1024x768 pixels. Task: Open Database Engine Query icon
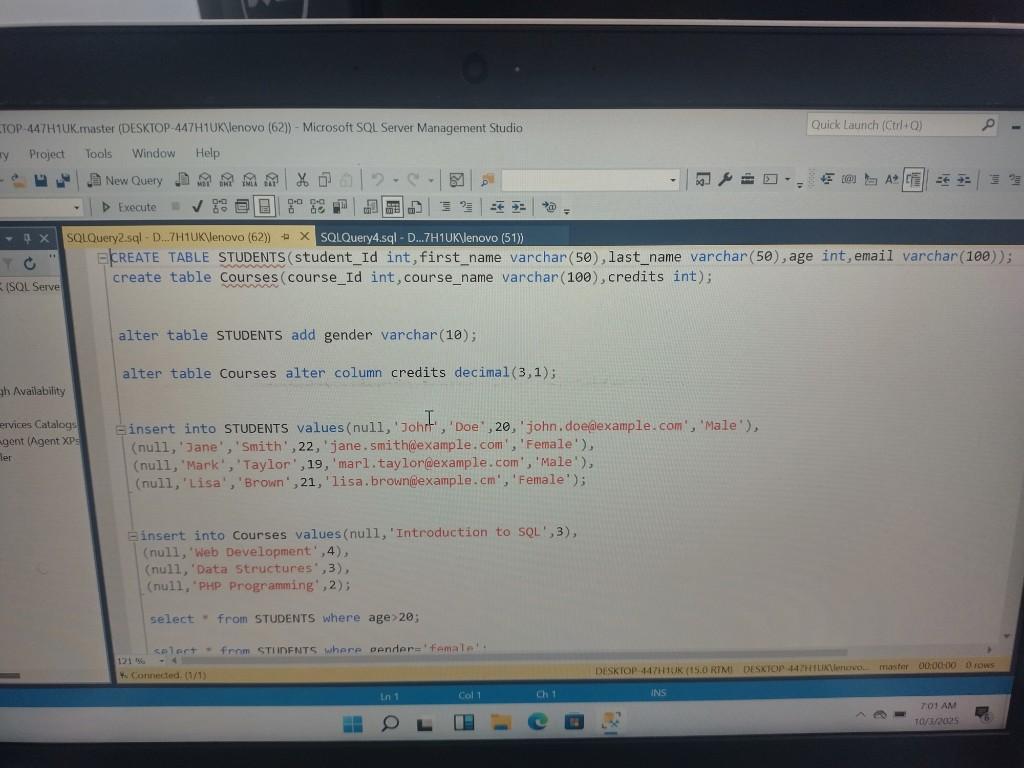[x=183, y=180]
